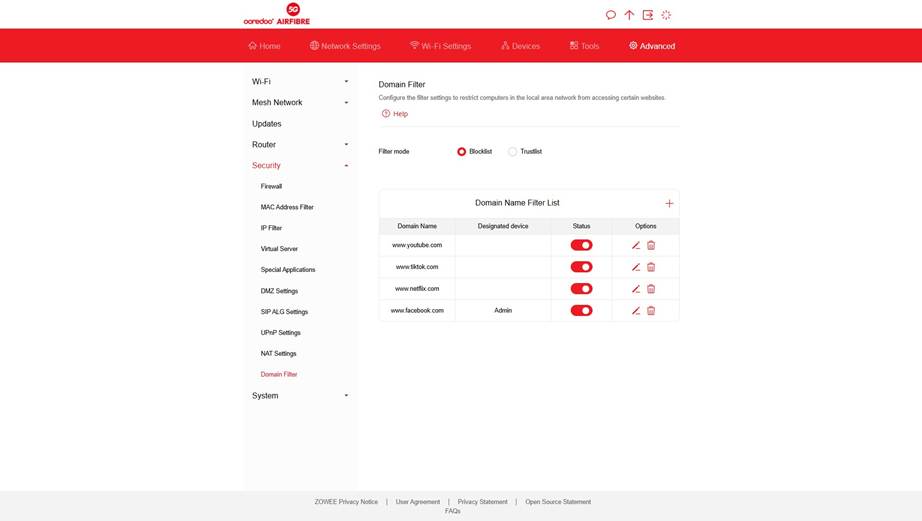922x521 pixels.
Task: Open the Network Settings tab
Action: 345,46
